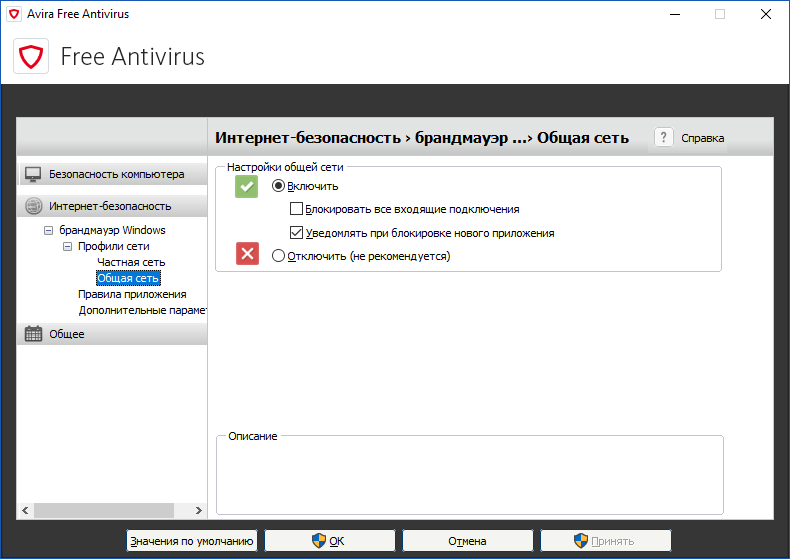Image resolution: width=790 pixels, height=559 pixels.
Task: Select Общая сеть in the tree
Action: pyautogui.click(x=128, y=278)
